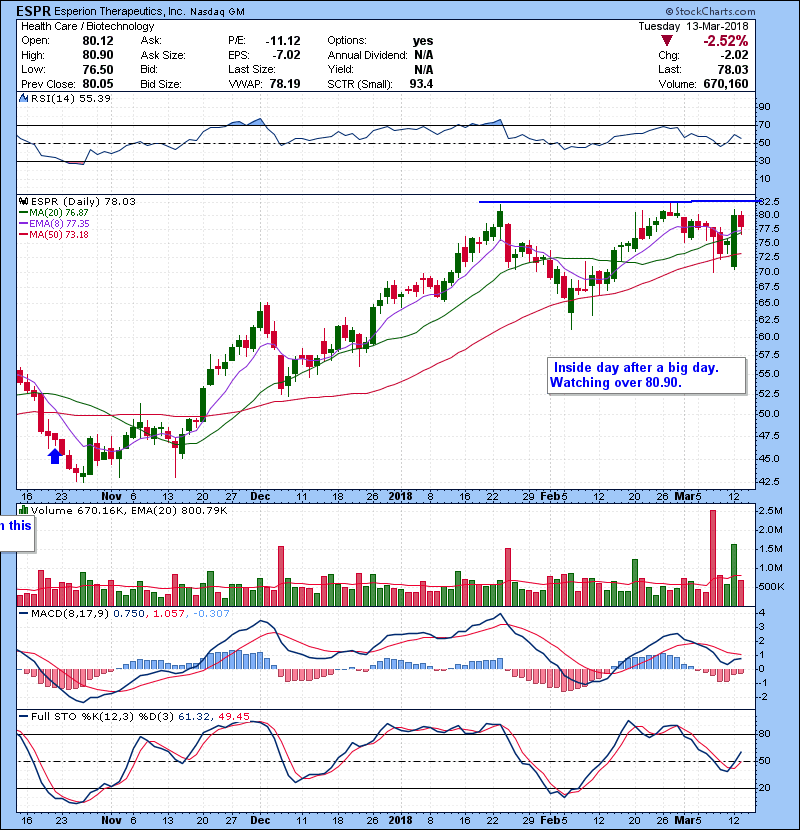Image resolution: width=800 pixels, height=830 pixels.
Task: Click the green MA(20) legend line swatch
Action: pyautogui.click(x=23, y=212)
